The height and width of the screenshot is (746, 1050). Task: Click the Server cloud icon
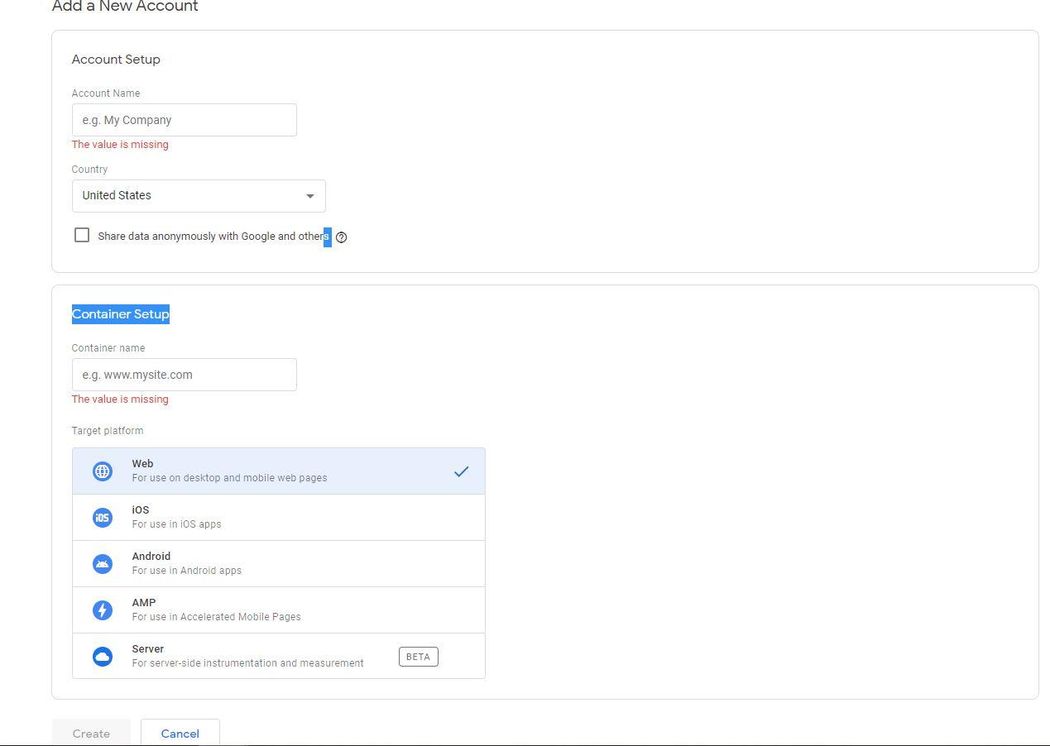pos(102,657)
